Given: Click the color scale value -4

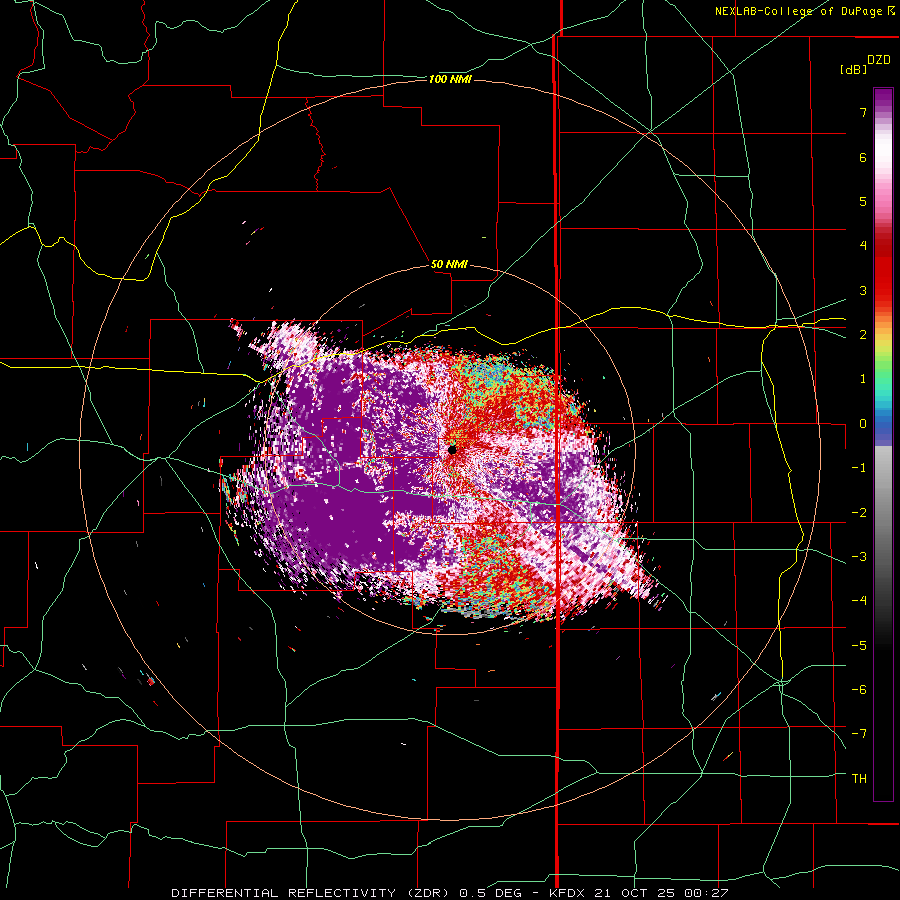Looking at the screenshot, I should coord(859,601).
